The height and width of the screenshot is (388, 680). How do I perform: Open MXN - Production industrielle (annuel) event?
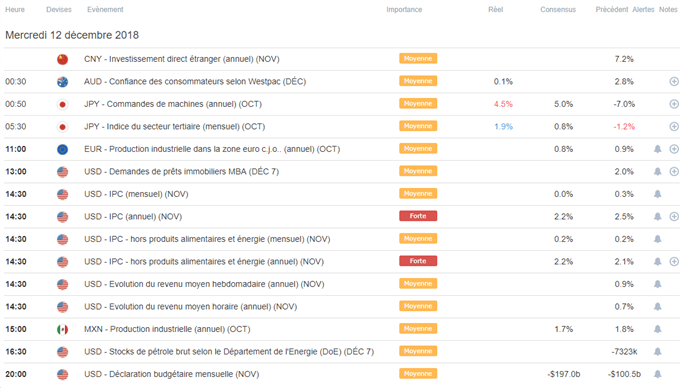[x=167, y=329]
